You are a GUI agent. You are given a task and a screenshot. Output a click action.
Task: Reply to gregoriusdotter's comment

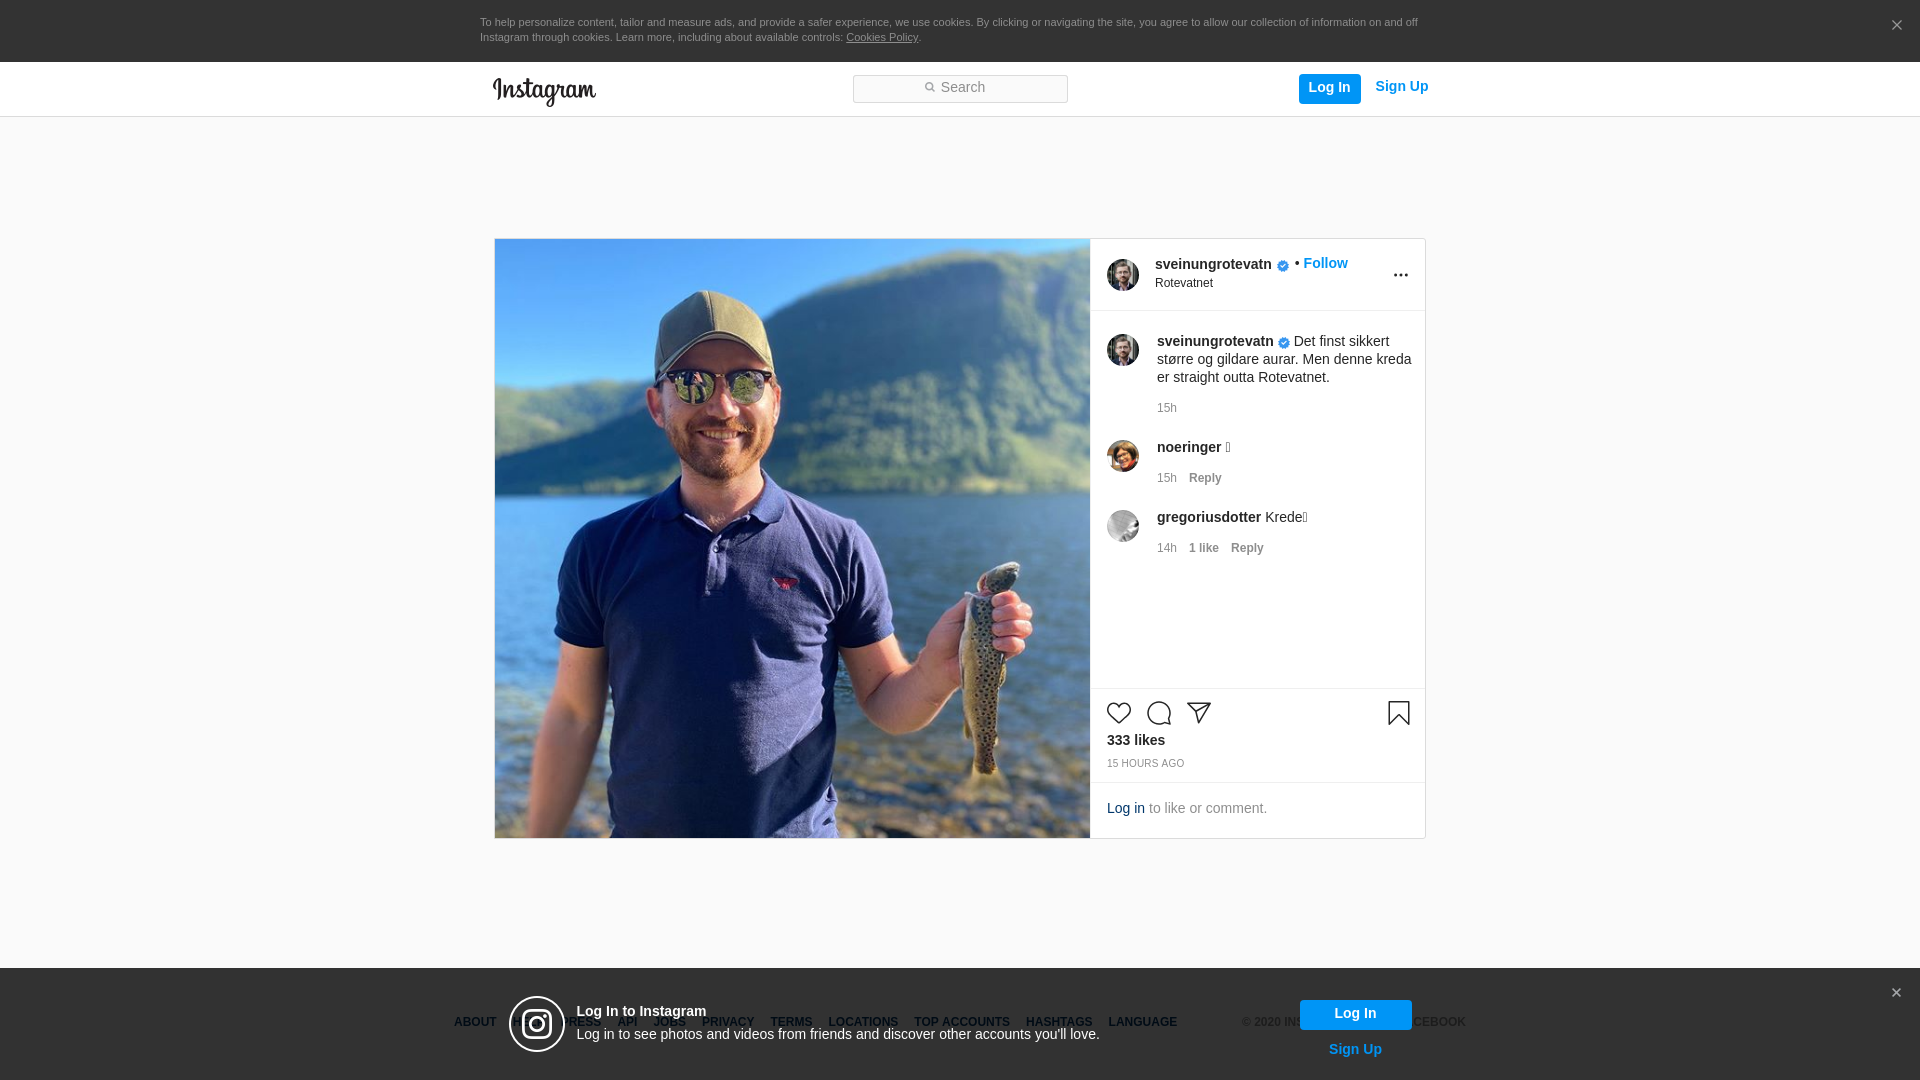pos(1247,548)
